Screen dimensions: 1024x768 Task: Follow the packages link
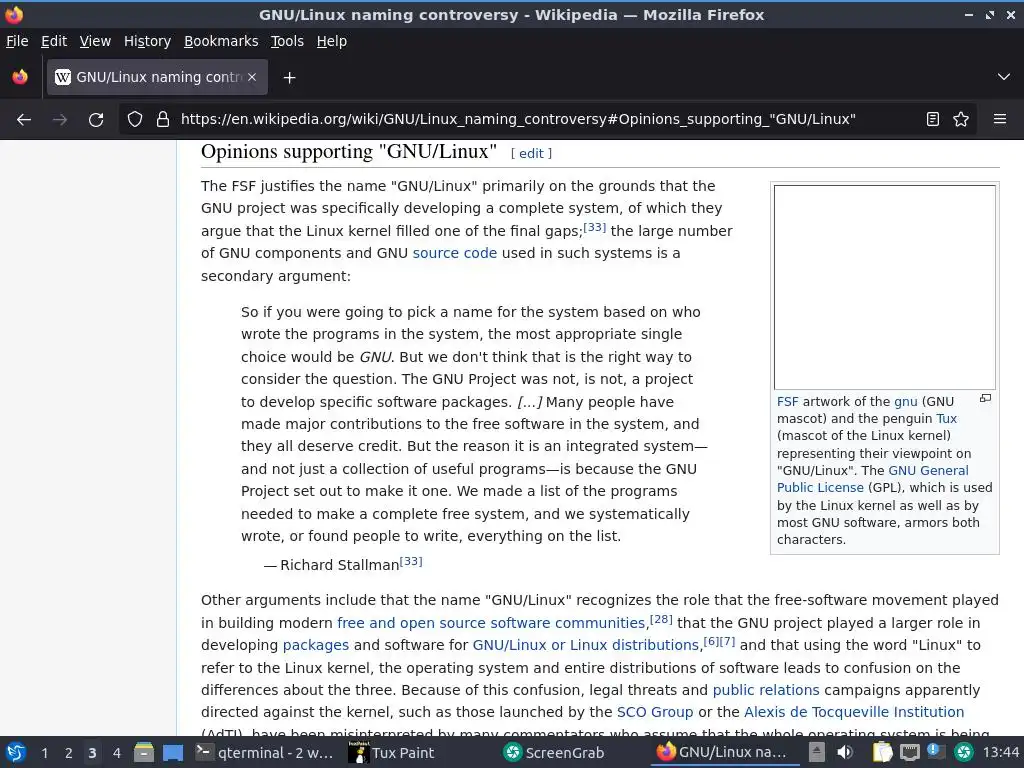tap(315, 645)
